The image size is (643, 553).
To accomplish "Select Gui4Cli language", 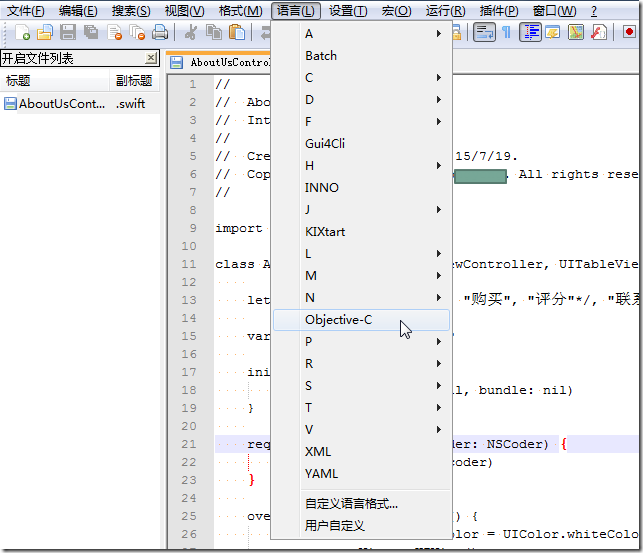I will (x=361, y=143).
